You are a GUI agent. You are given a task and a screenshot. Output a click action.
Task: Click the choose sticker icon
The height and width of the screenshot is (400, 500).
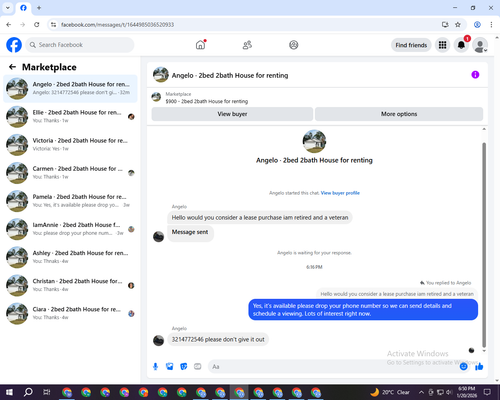(x=184, y=367)
